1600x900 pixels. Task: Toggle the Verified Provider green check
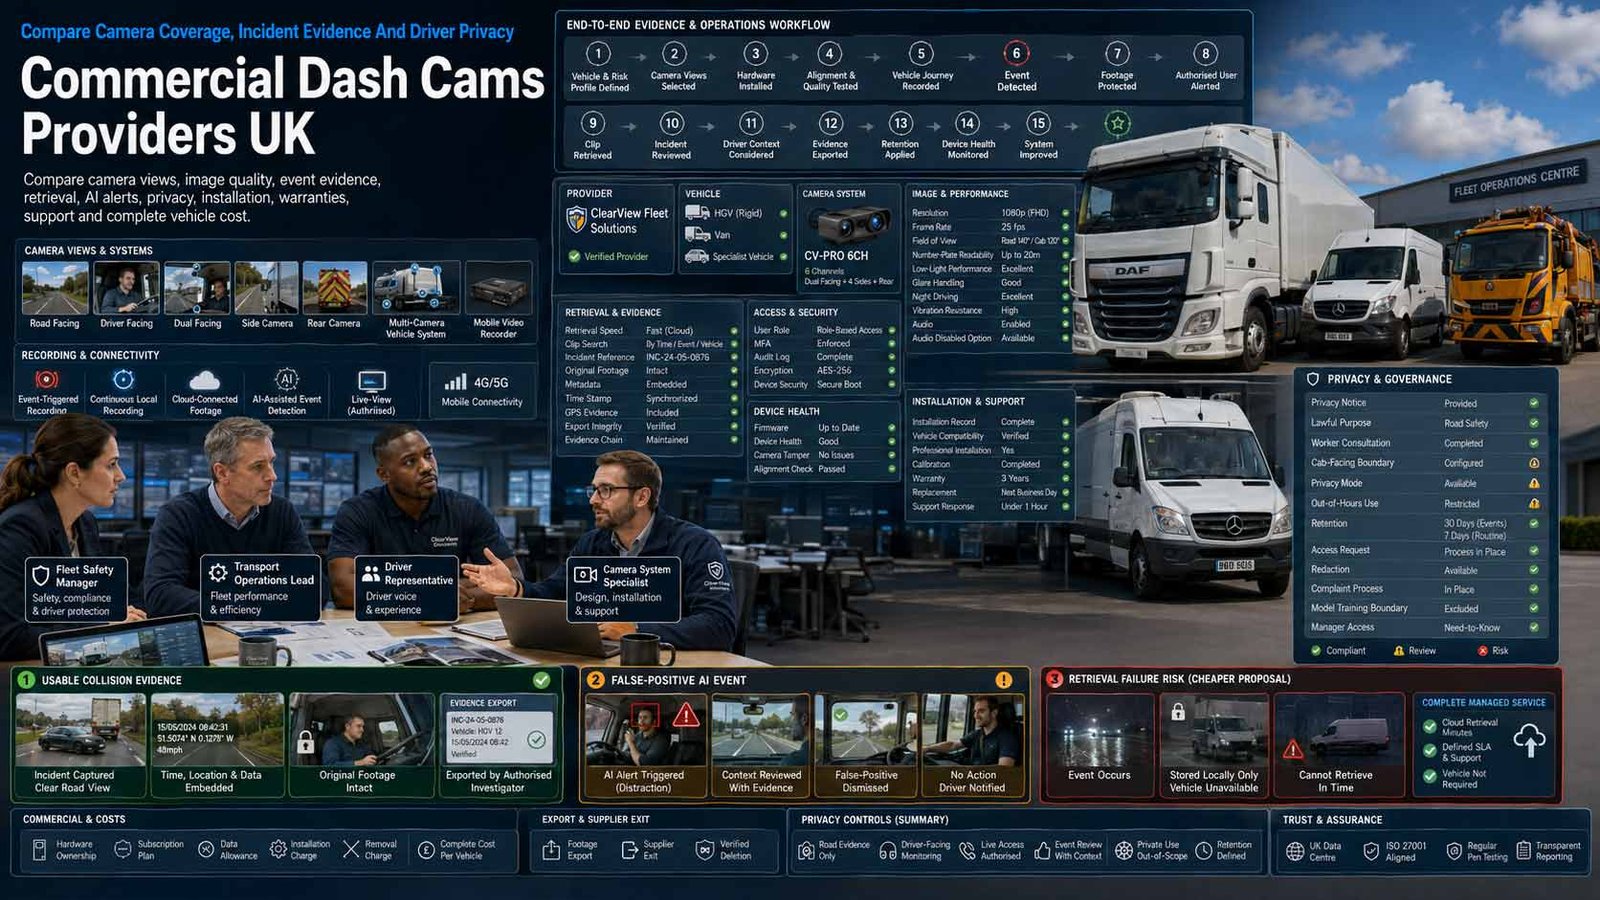click(574, 257)
